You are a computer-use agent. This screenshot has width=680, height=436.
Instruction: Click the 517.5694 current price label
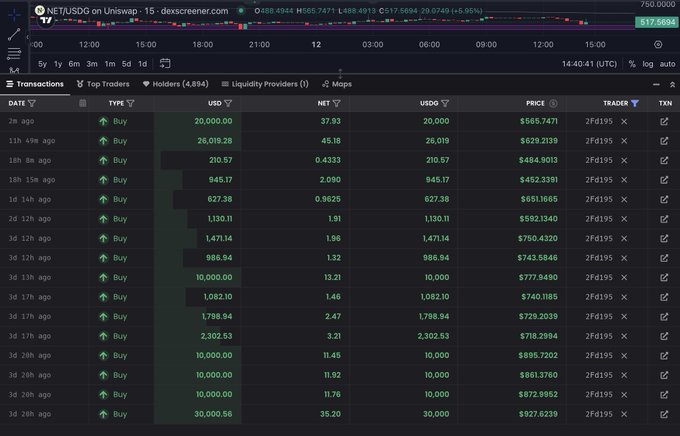pos(657,22)
